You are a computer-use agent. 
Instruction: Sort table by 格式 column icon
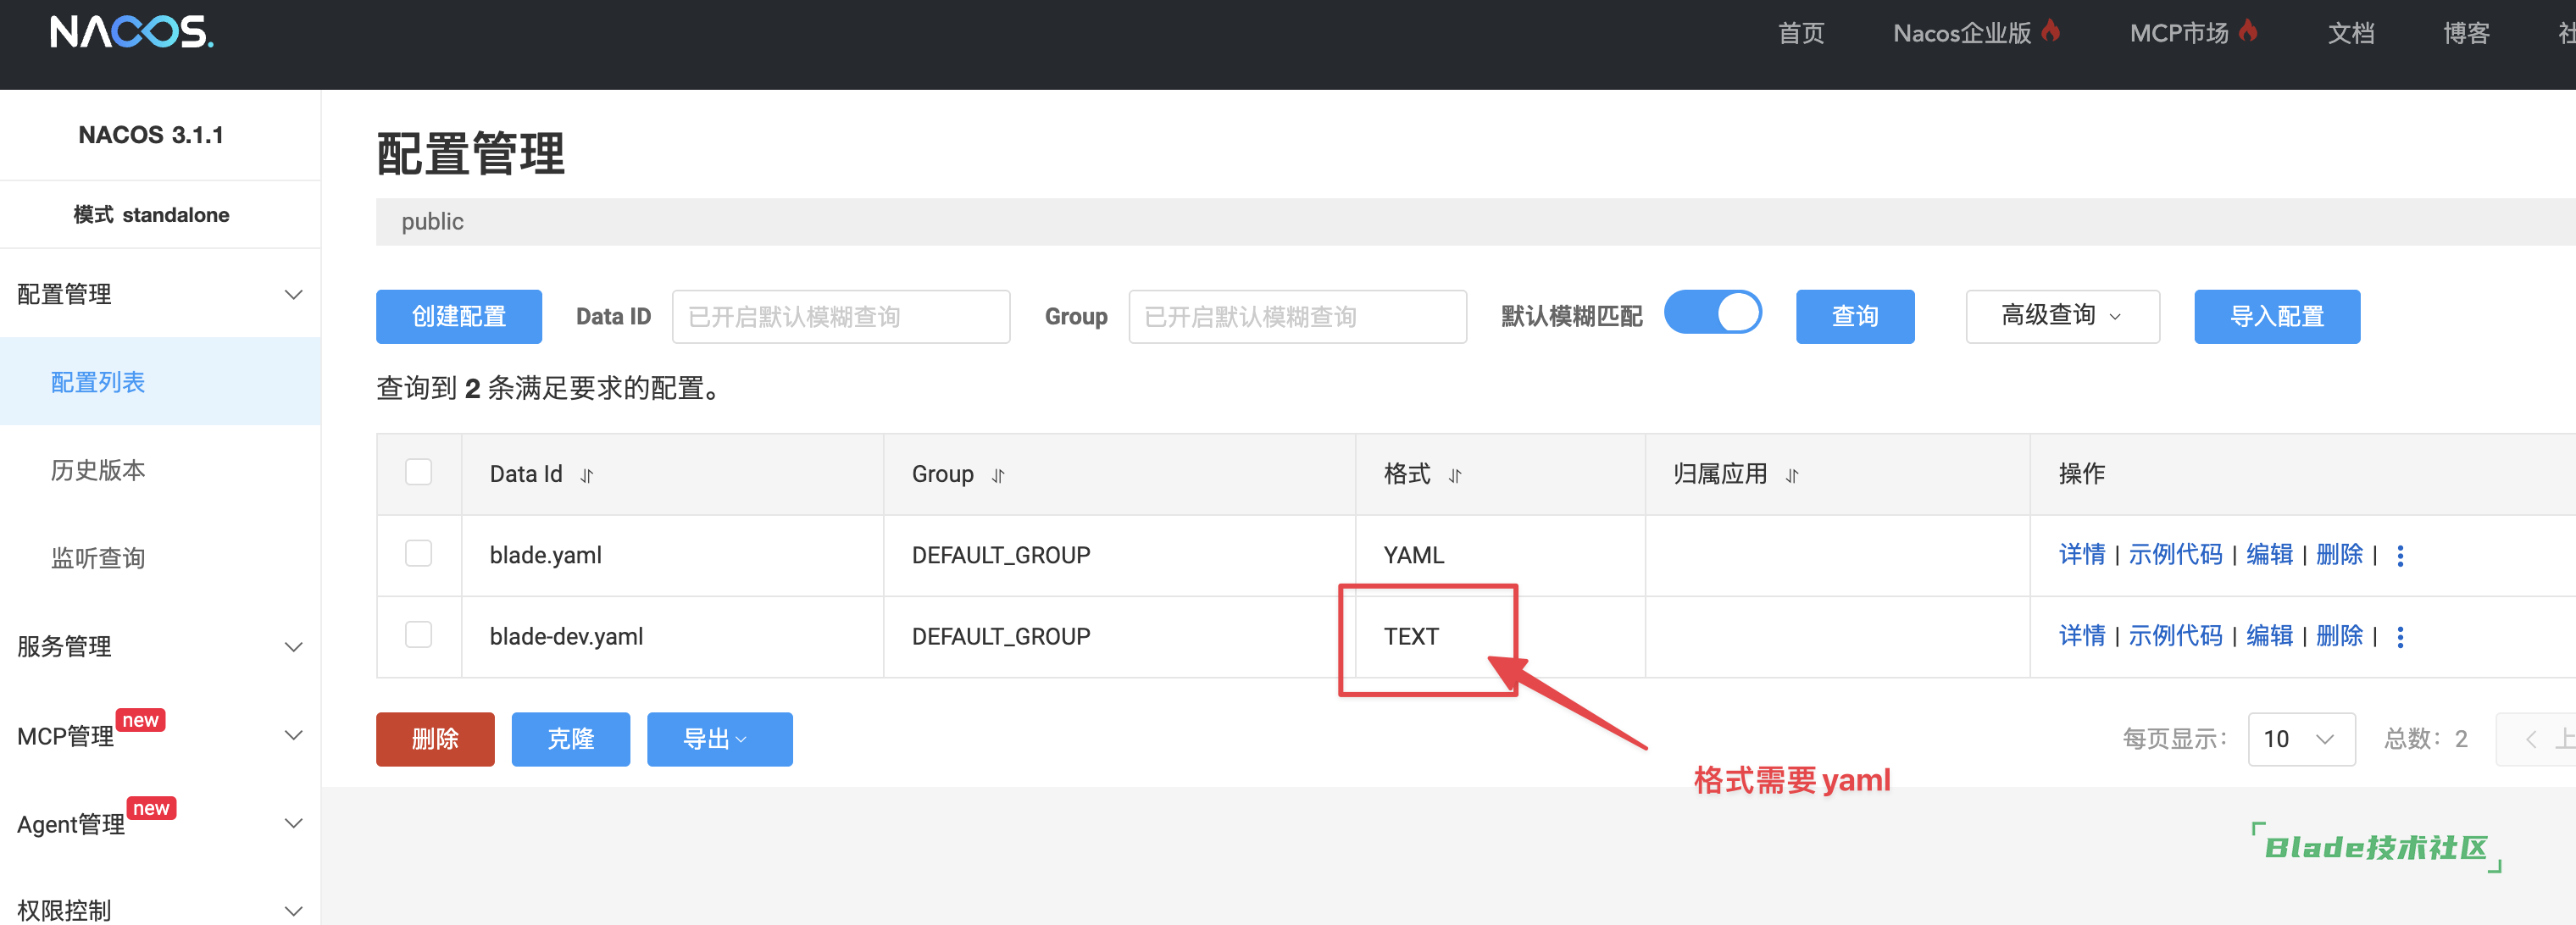tap(1455, 476)
